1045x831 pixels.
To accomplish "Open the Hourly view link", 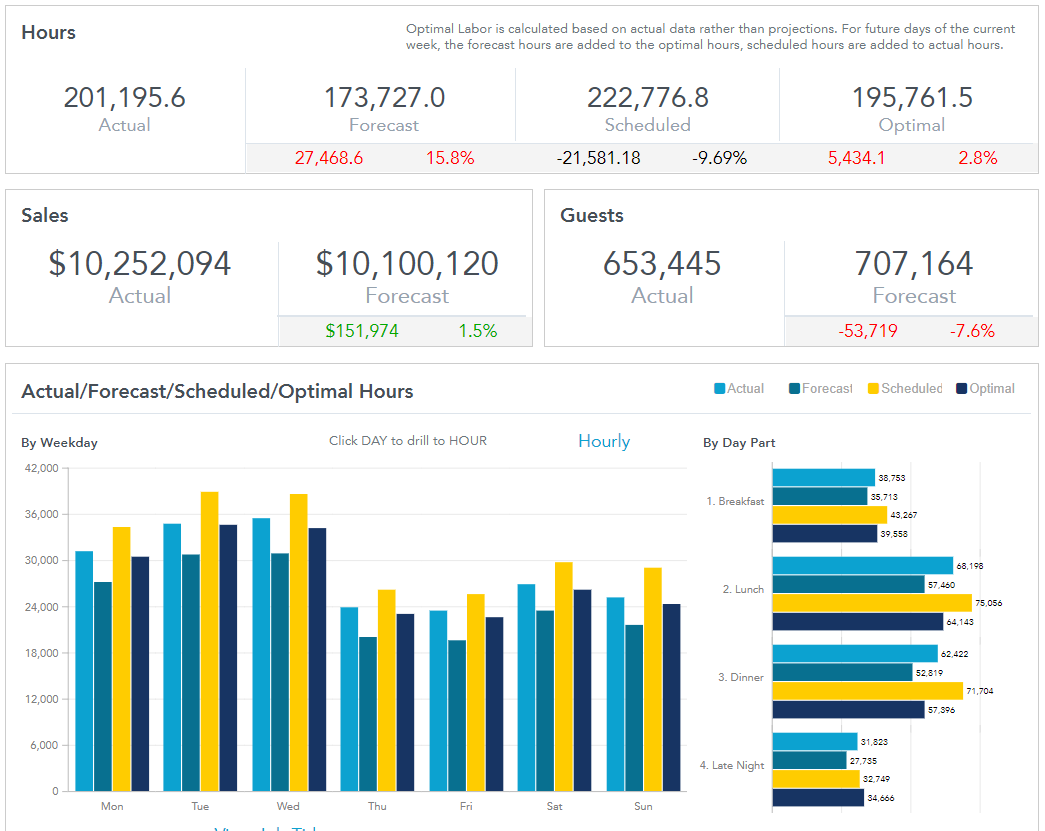I will tap(604, 441).
